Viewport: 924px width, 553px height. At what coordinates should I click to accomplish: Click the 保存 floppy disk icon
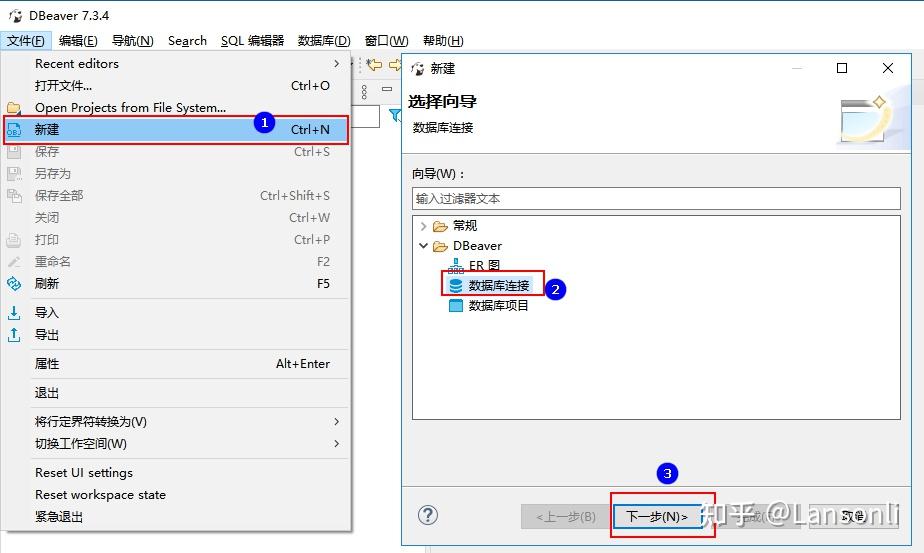14,152
